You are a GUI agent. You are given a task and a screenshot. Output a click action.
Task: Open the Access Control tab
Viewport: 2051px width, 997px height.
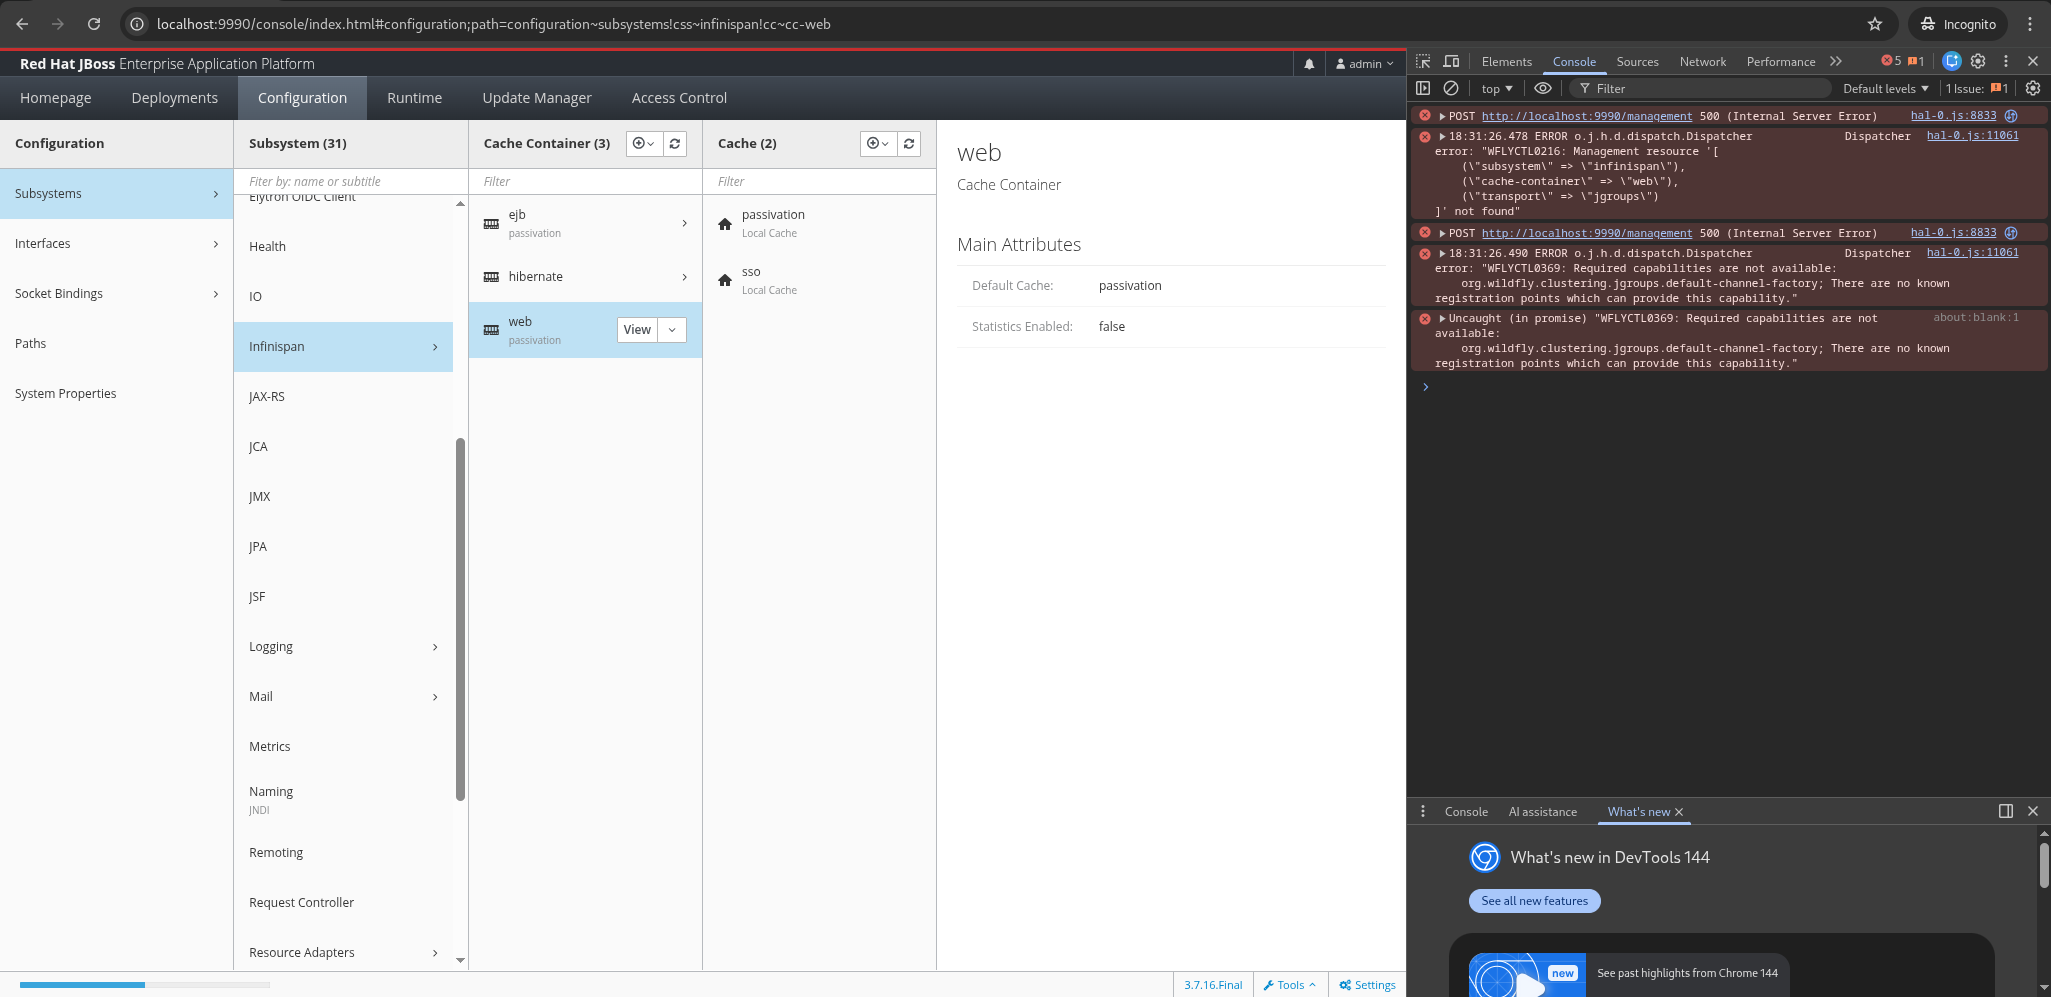click(680, 98)
